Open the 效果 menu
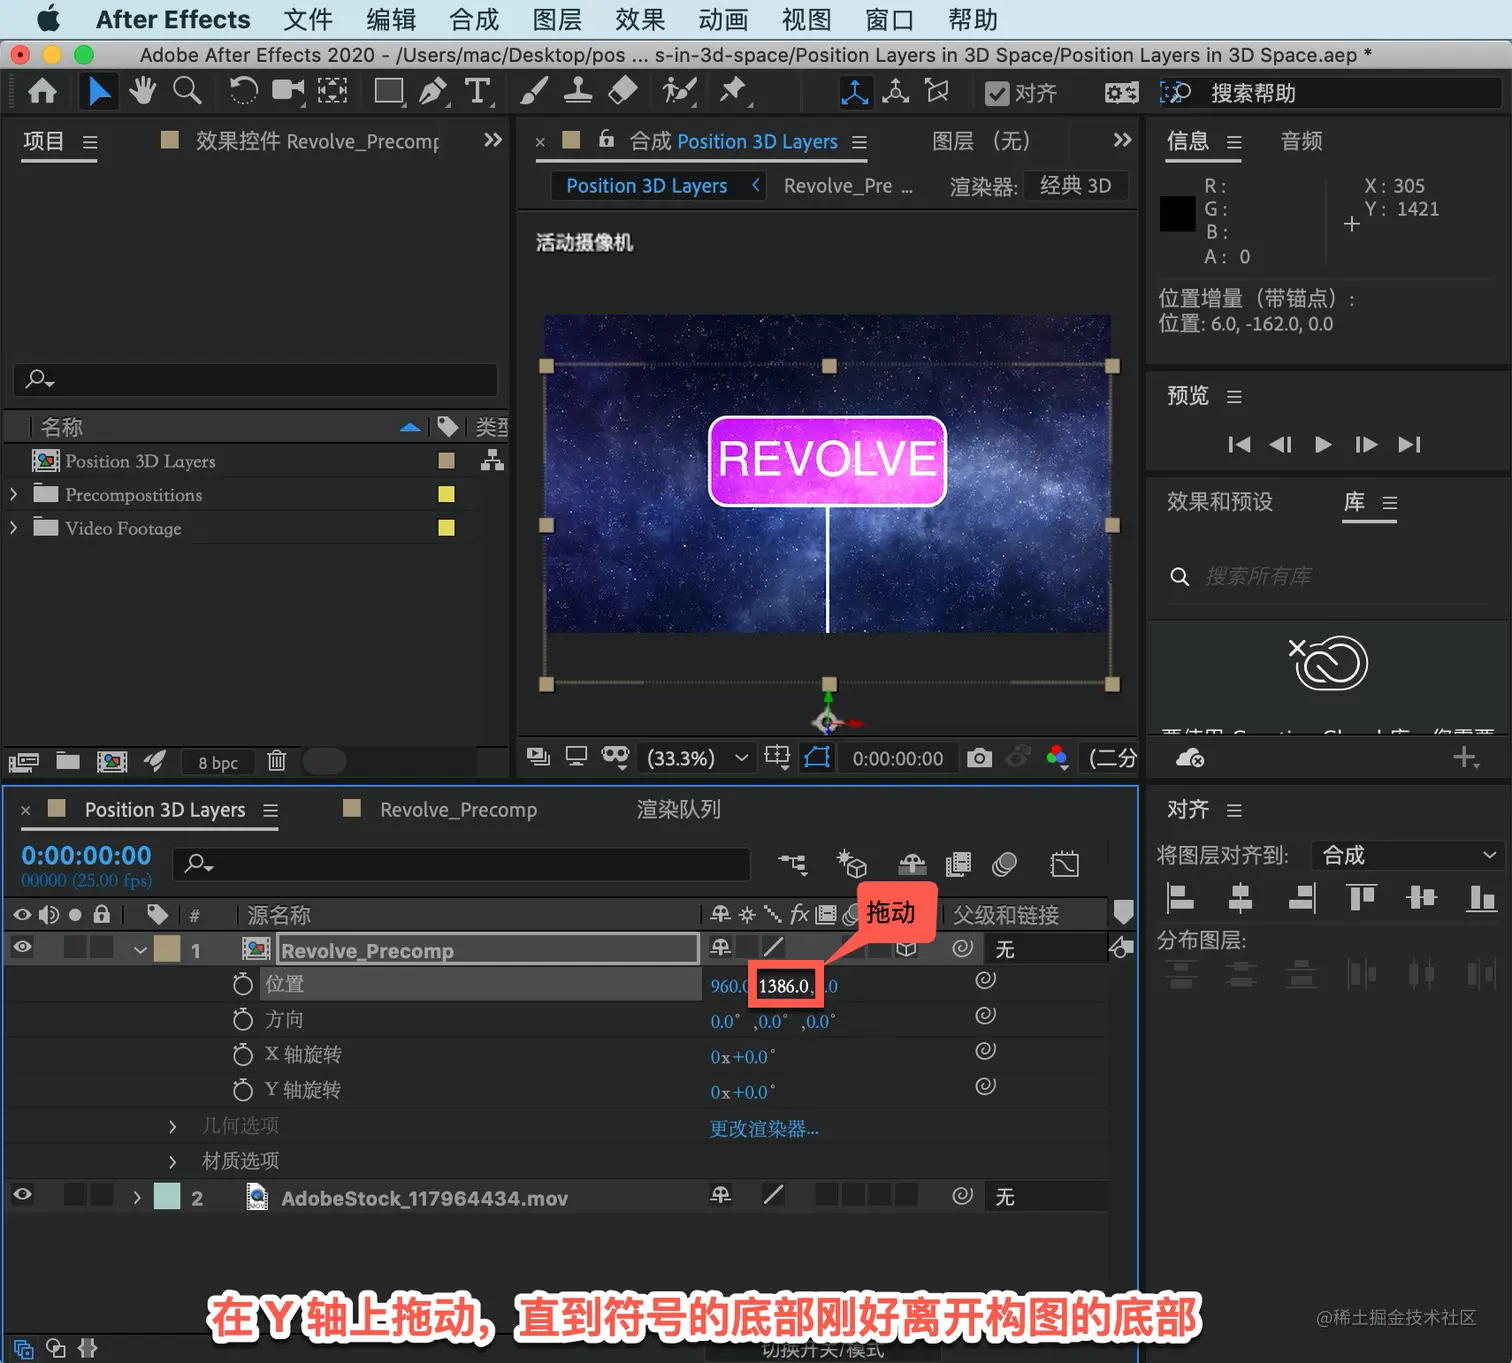Image resolution: width=1512 pixels, height=1363 pixels. pyautogui.click(x=639, y=20)
